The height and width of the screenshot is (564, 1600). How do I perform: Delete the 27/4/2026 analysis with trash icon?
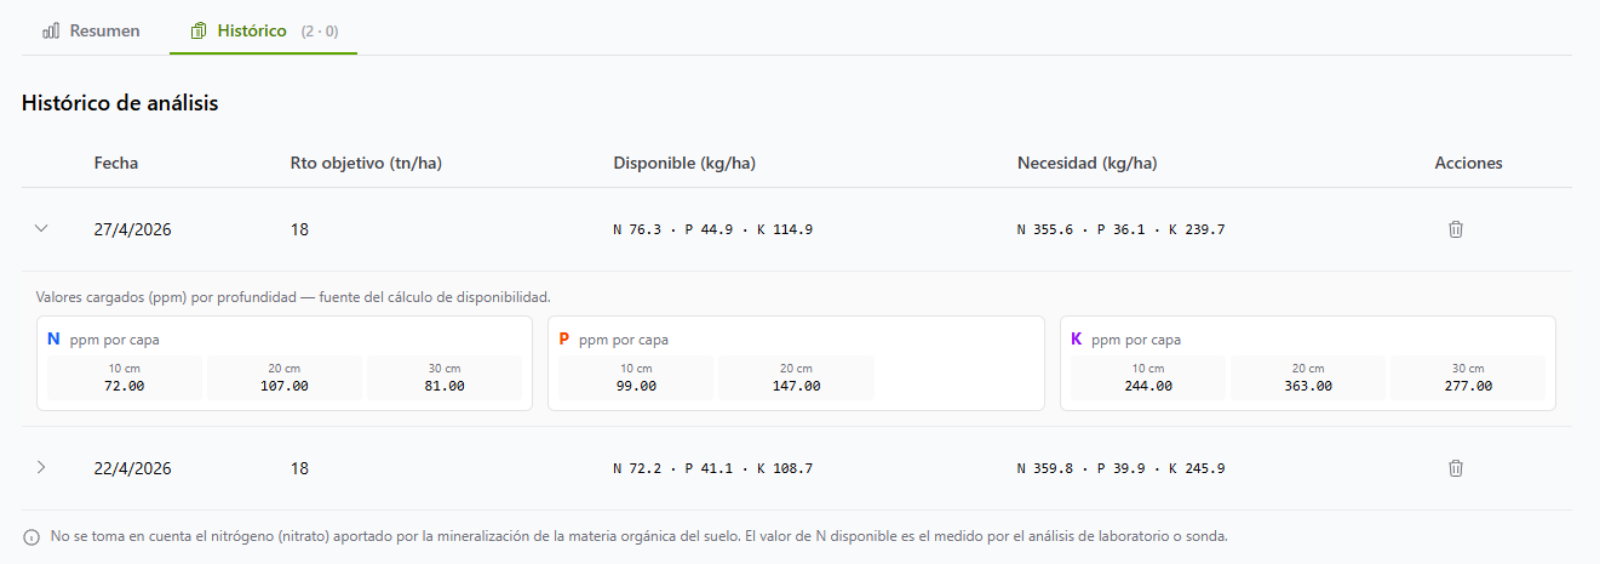[1455, 229]
